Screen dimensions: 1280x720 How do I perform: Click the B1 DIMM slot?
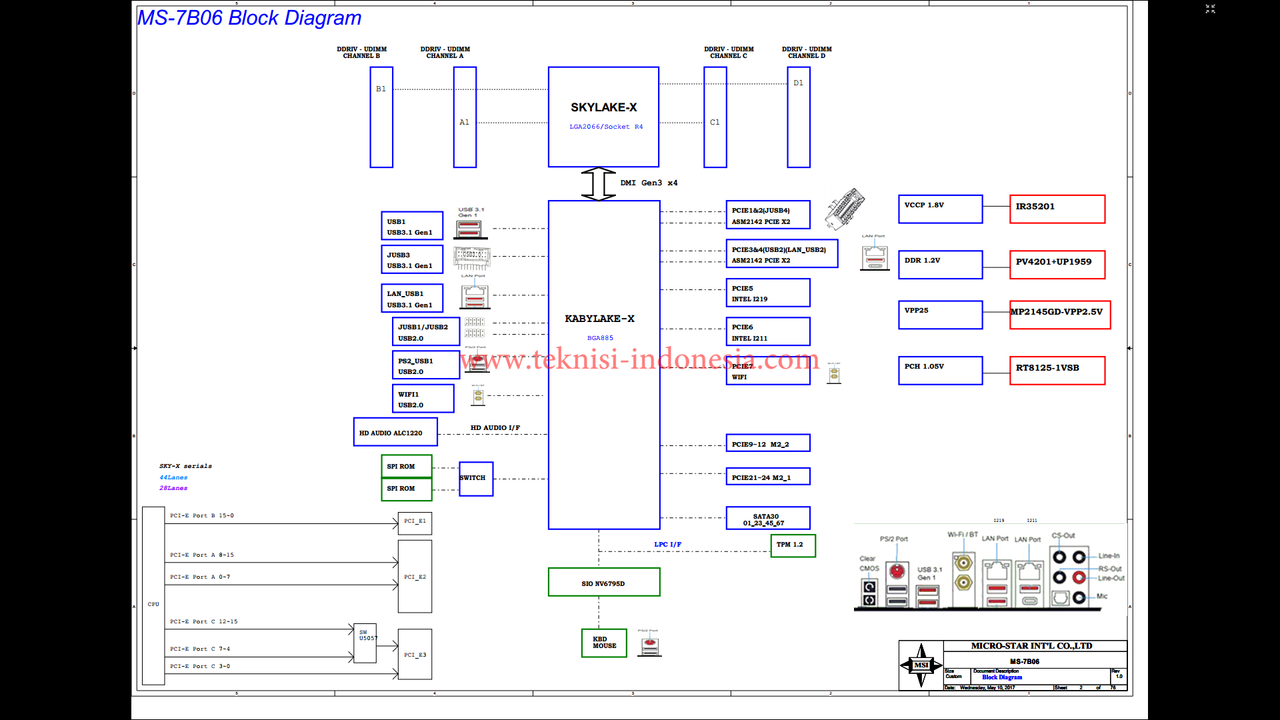[x=381, y=117]
